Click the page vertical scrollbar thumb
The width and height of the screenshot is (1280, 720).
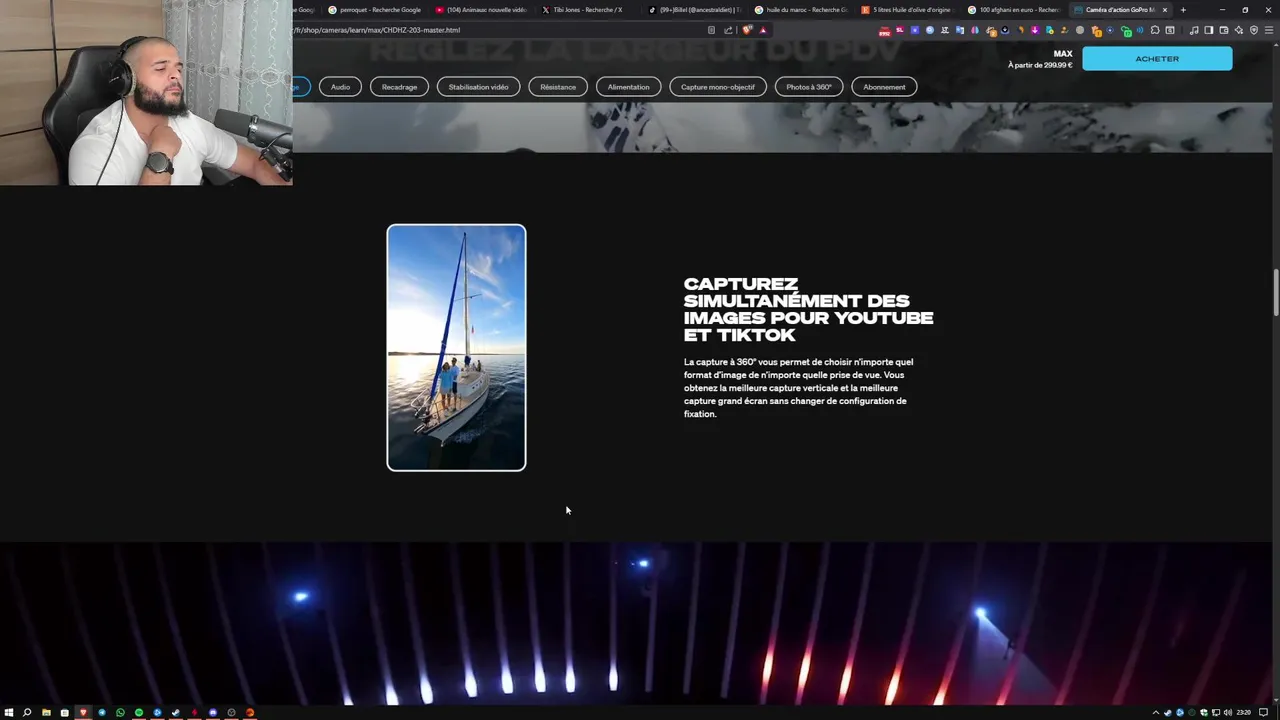point(1275,293)
